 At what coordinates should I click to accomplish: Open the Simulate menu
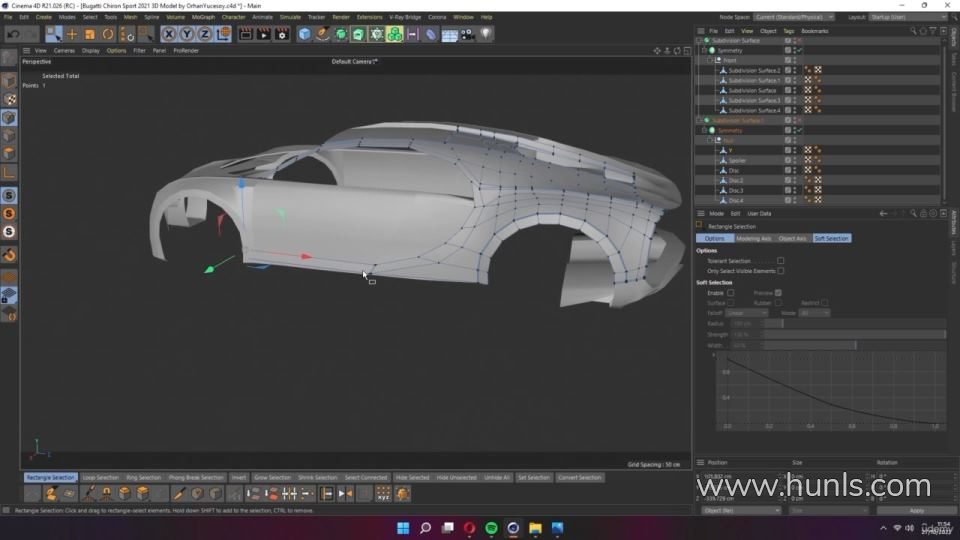[x=290, y=17]
